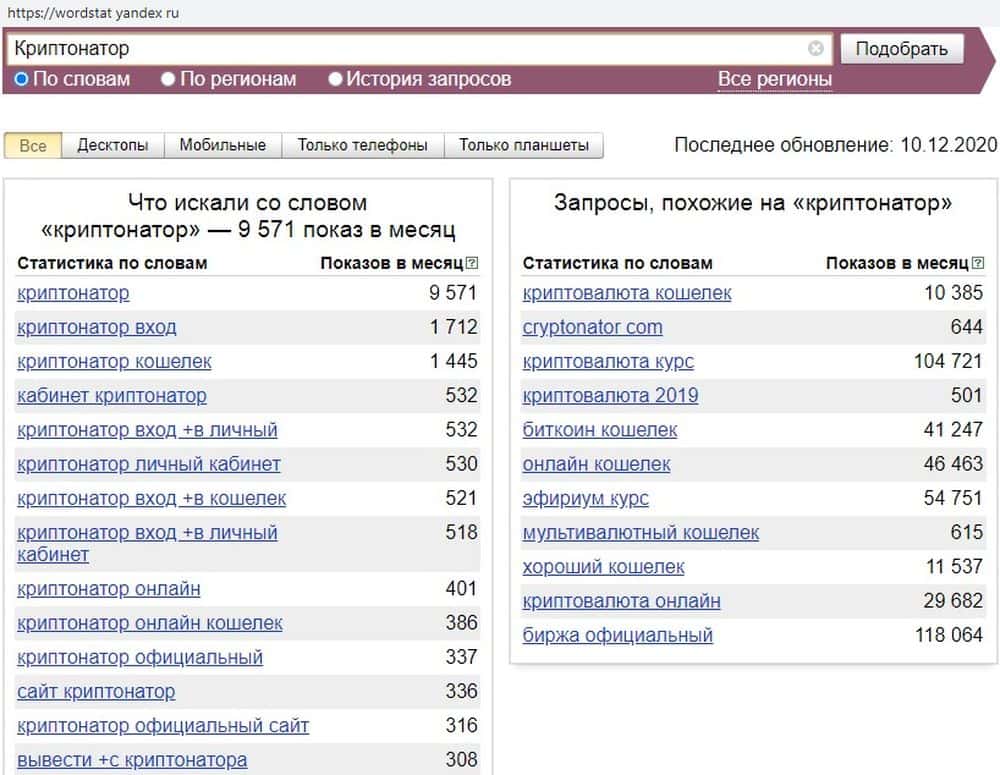Click help icon beside left 'Показов в месяц'

coord(472,263)
